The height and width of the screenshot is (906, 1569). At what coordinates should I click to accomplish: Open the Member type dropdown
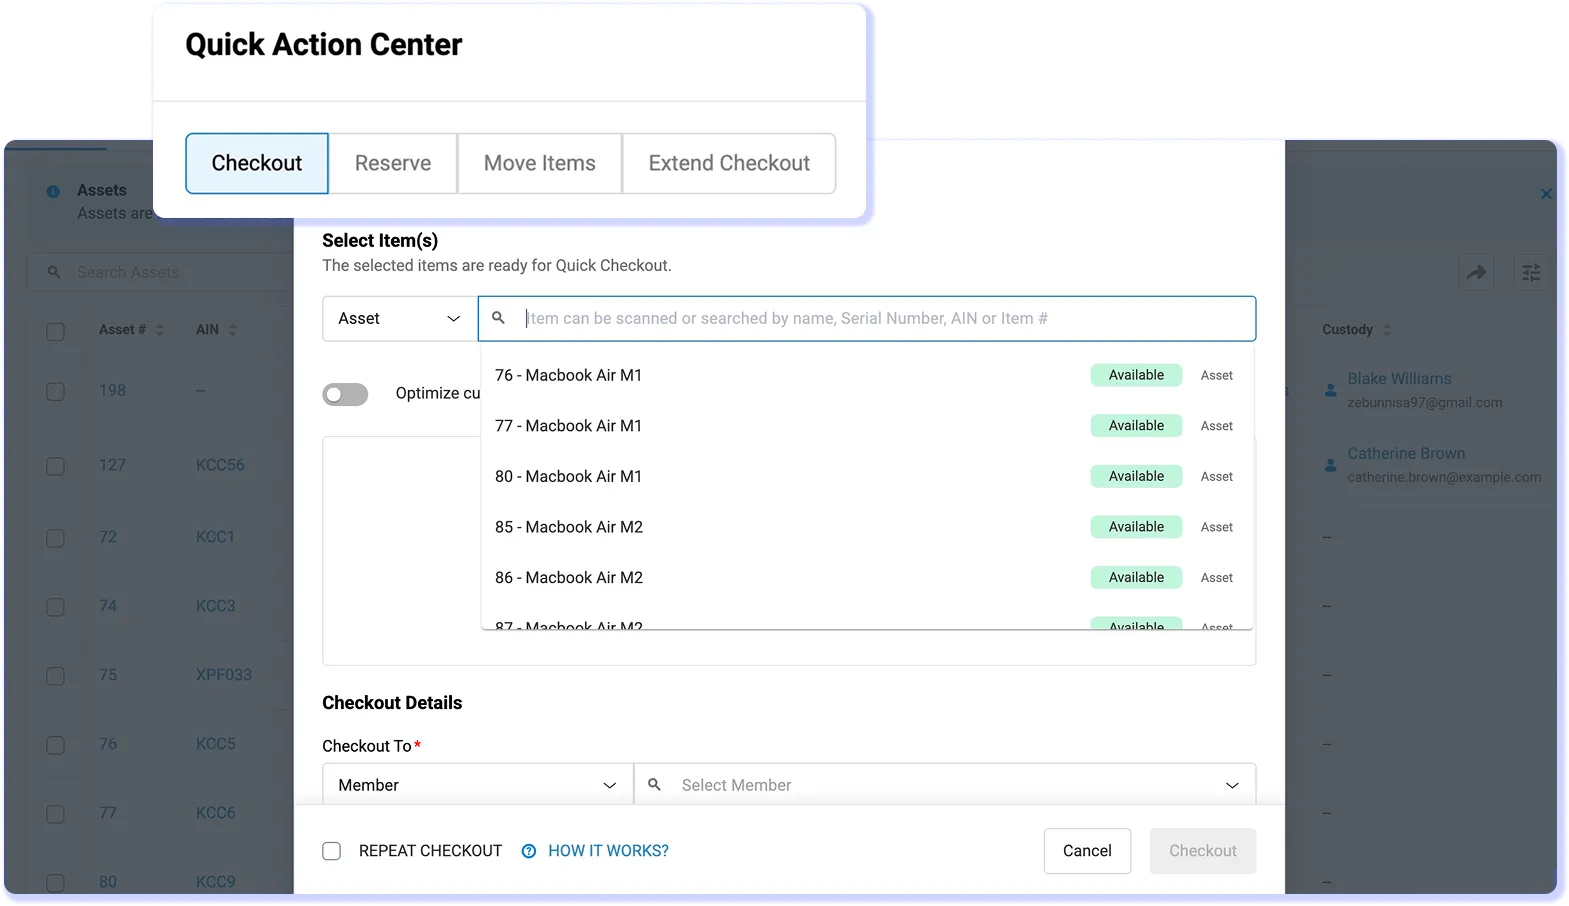(477, 785)
